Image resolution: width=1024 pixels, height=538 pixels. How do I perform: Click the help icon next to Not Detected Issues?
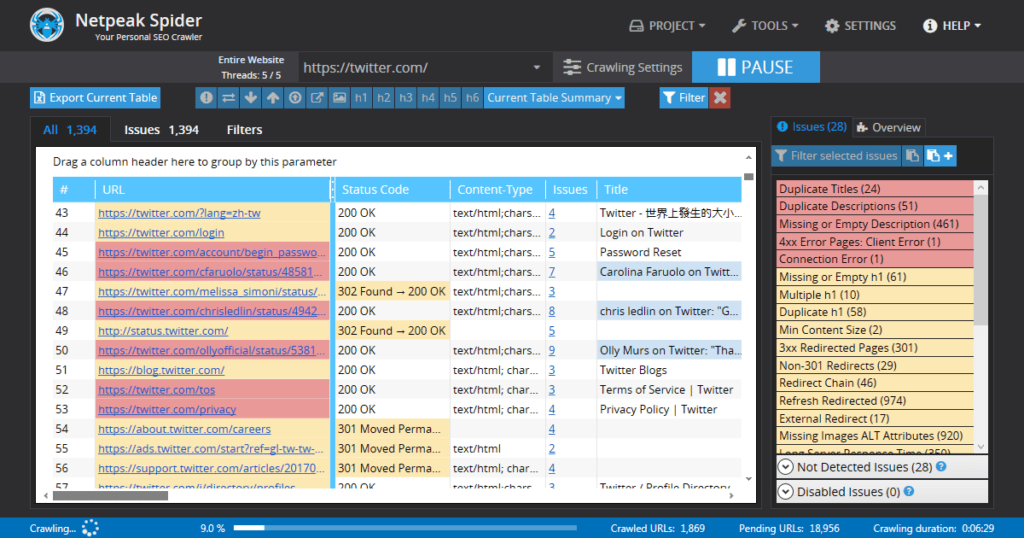[x=941, y=466]
